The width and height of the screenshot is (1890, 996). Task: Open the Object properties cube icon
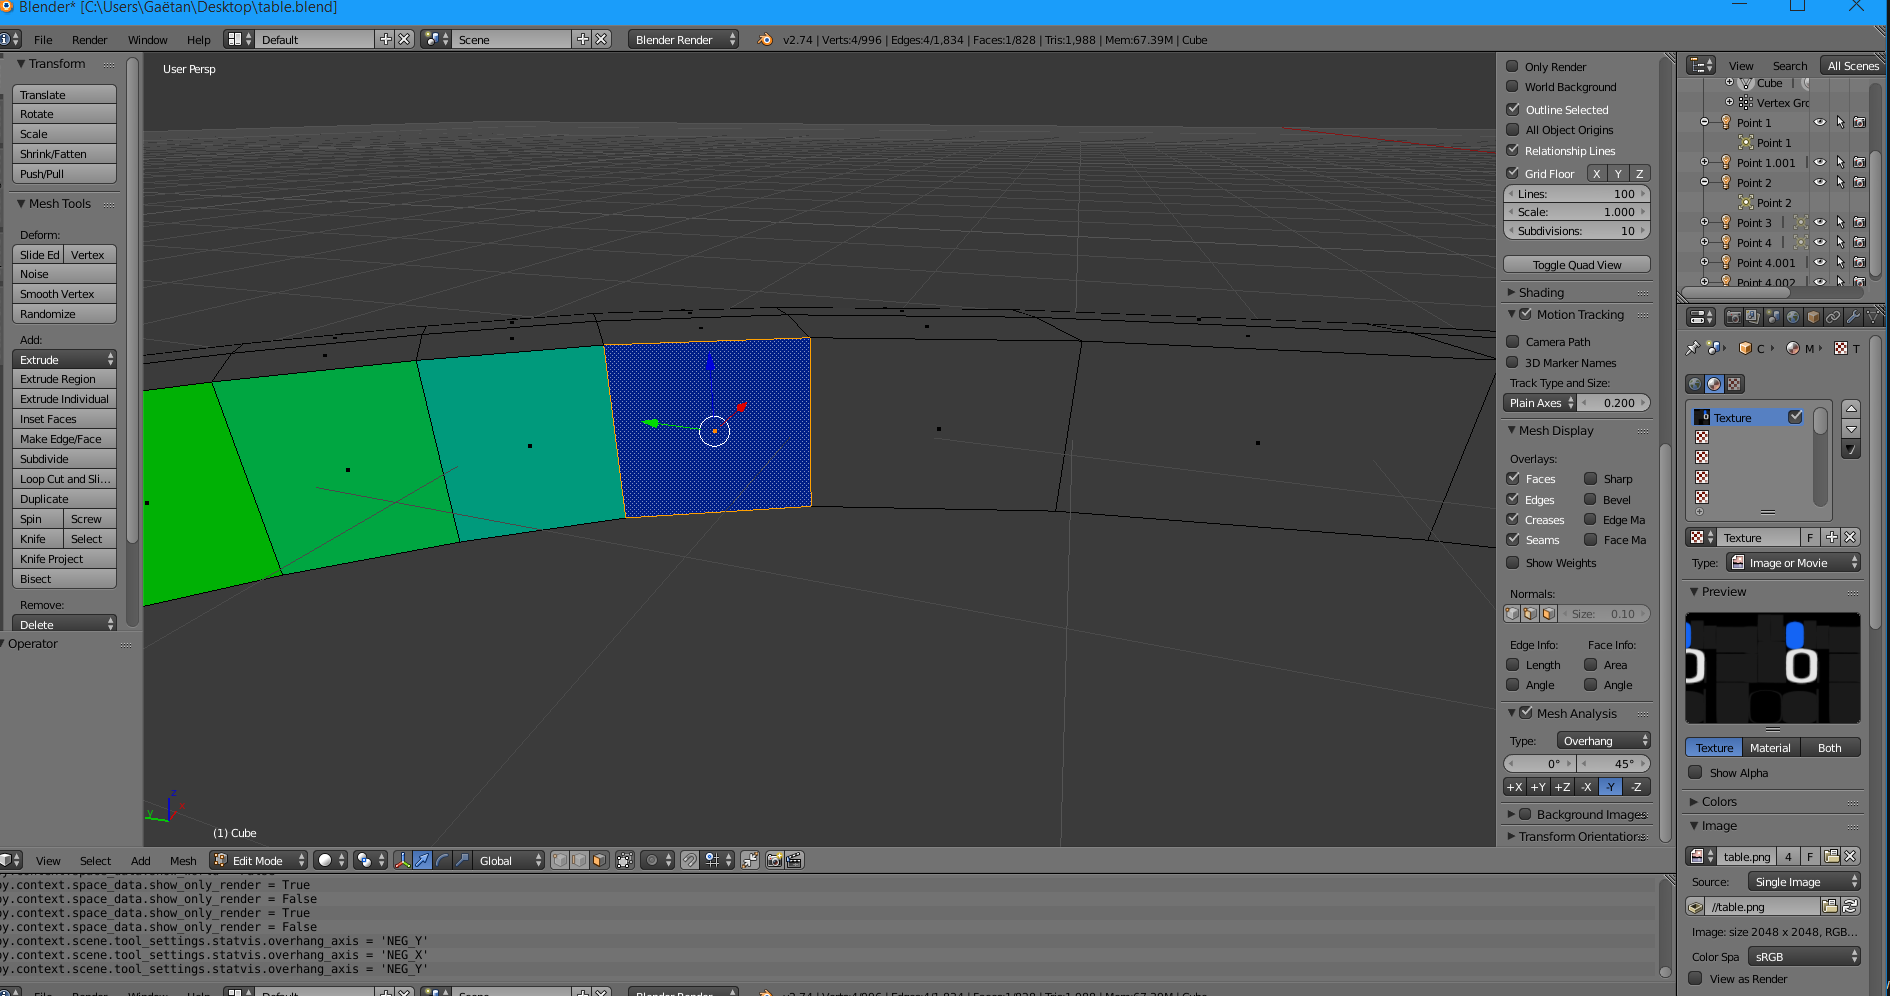point(1813,317)
